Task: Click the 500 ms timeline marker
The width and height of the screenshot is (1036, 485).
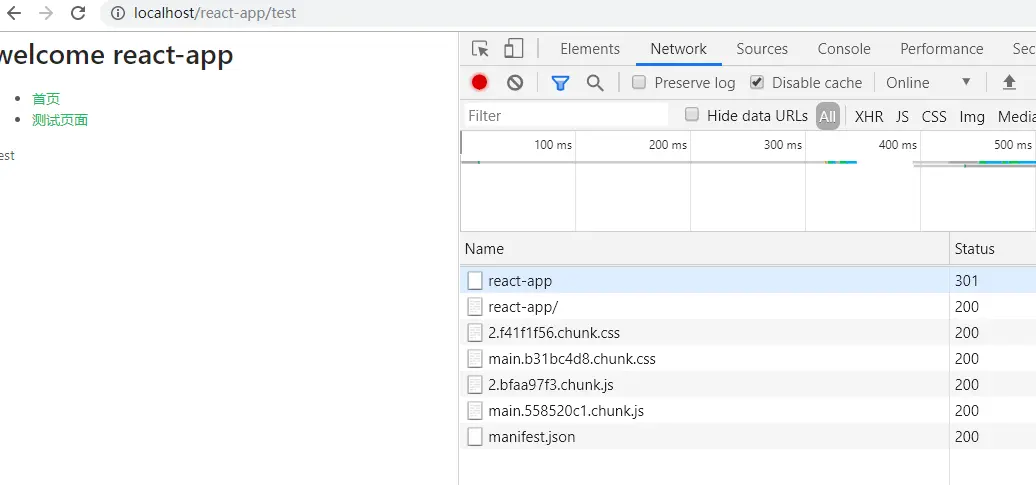Action: [x=1013, y=145]
